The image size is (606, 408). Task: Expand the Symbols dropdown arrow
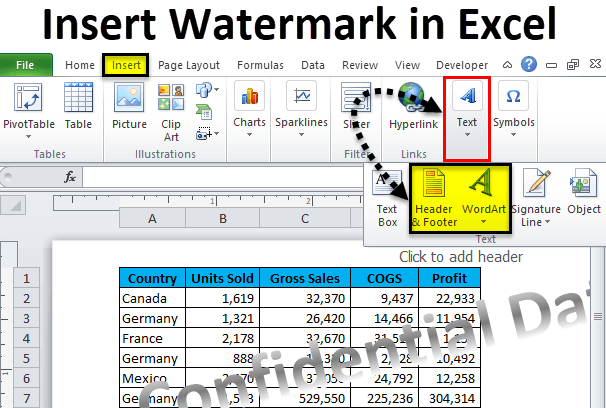(x=513, y=134)
